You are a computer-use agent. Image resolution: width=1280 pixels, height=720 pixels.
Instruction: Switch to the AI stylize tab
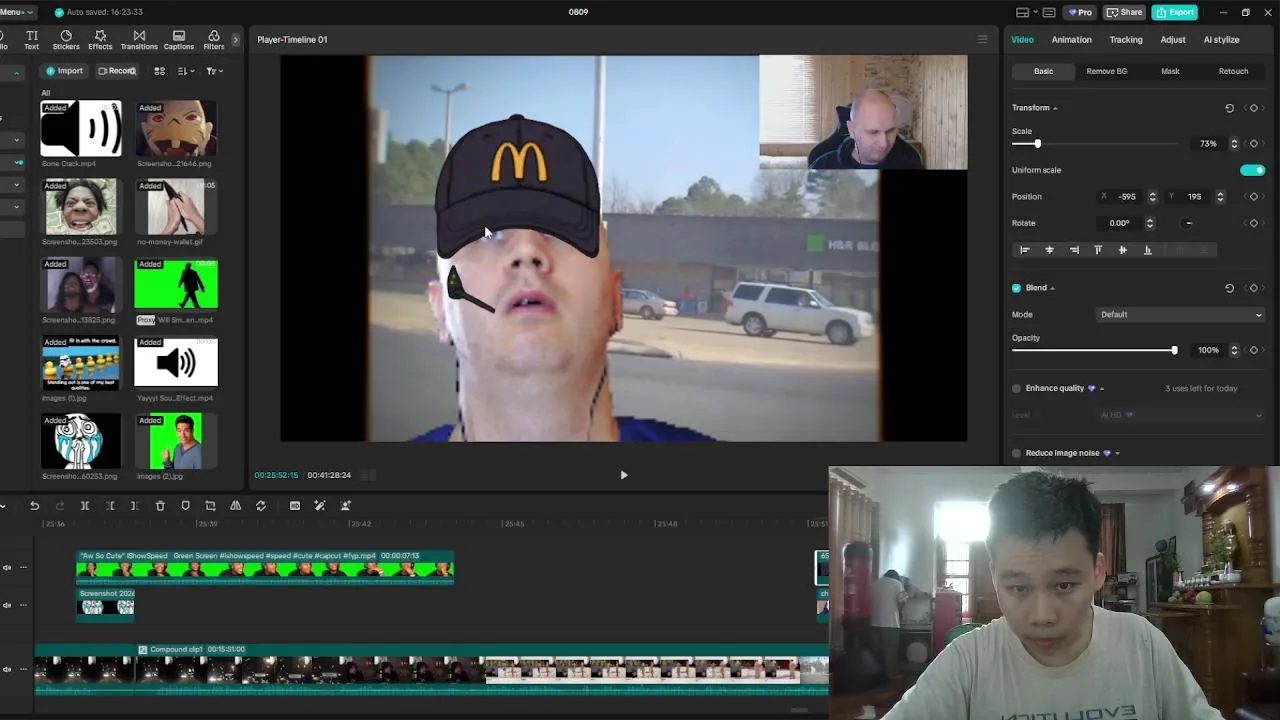(x=1221, y=40)
